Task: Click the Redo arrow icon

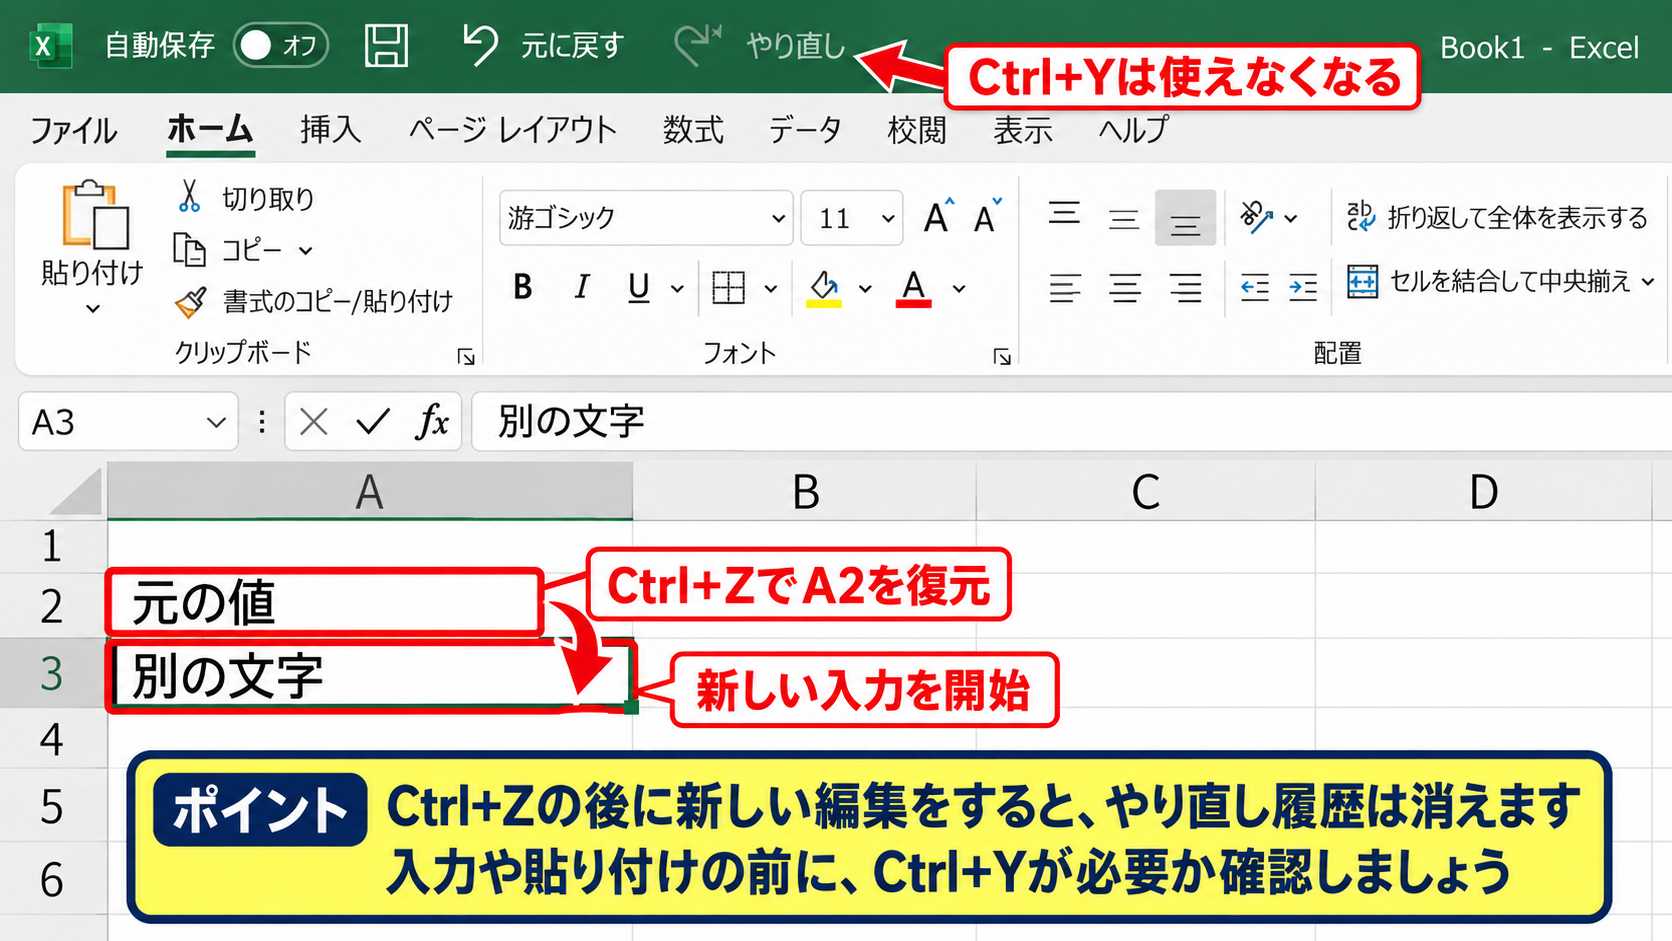Action: click(697, 45)
